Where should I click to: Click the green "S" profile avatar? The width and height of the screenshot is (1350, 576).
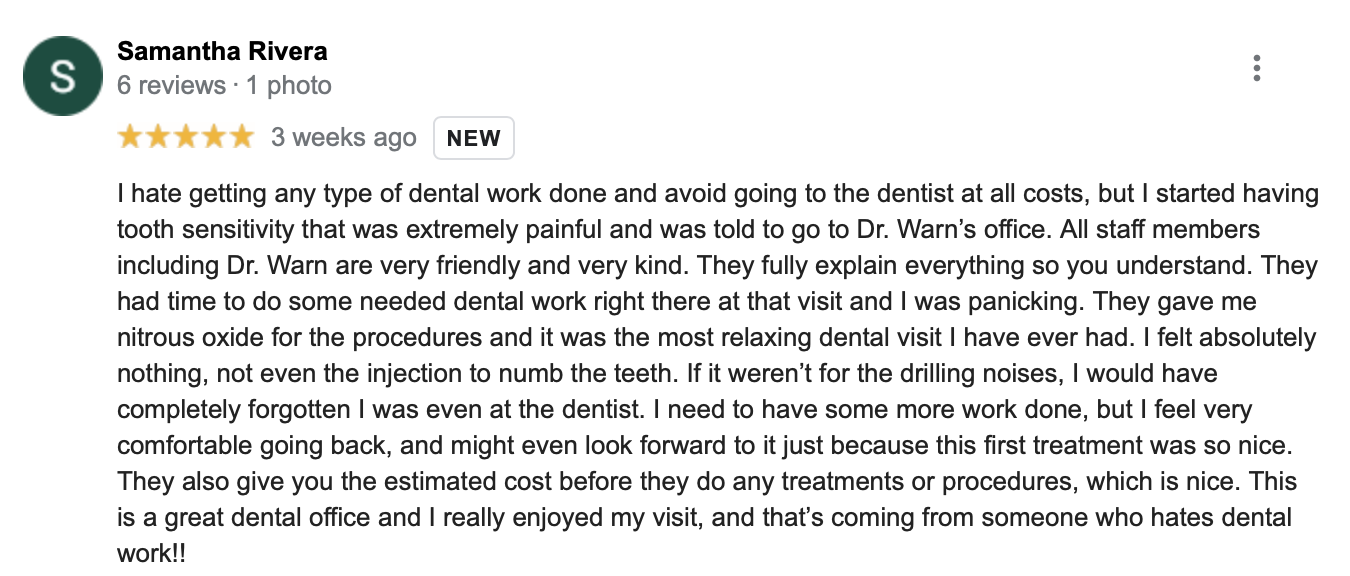point(62,76)
